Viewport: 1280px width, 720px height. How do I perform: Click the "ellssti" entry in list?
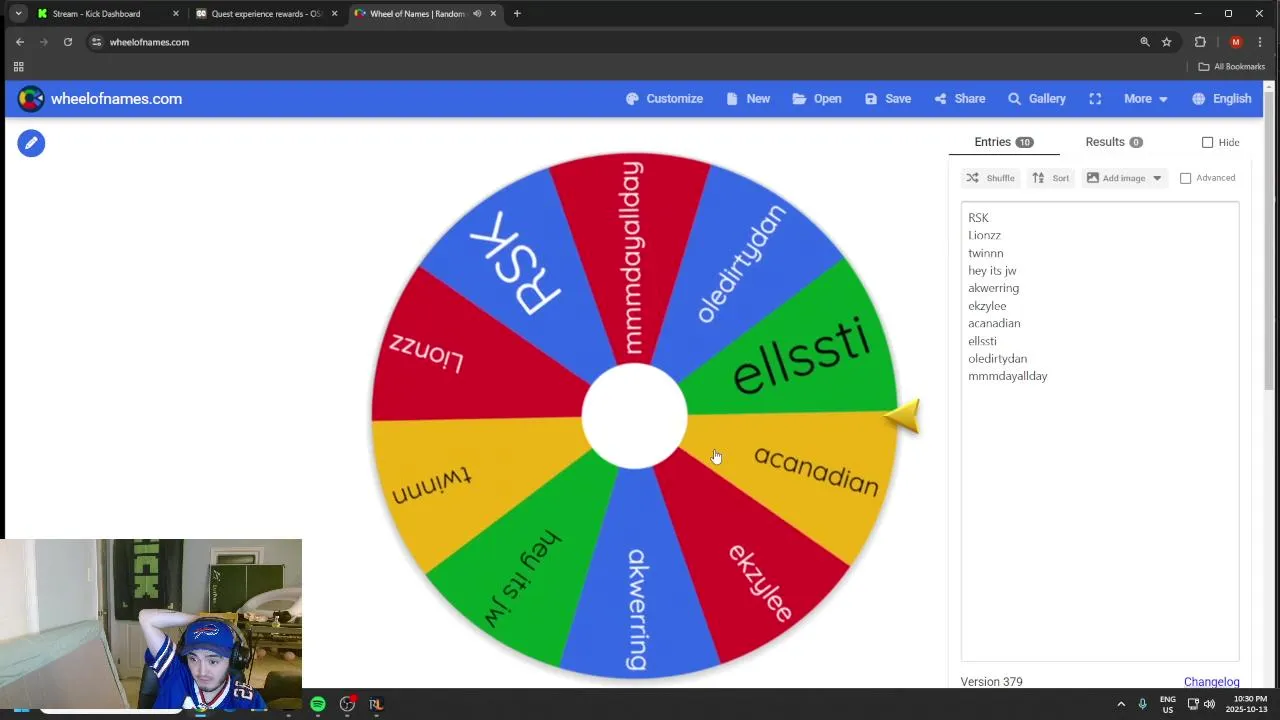(982, 341)
